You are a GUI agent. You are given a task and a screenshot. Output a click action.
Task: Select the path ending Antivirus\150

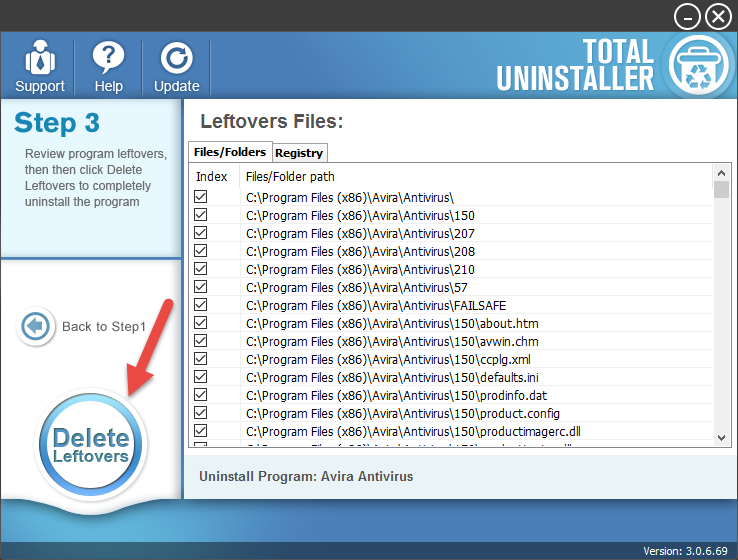point(360,216)
